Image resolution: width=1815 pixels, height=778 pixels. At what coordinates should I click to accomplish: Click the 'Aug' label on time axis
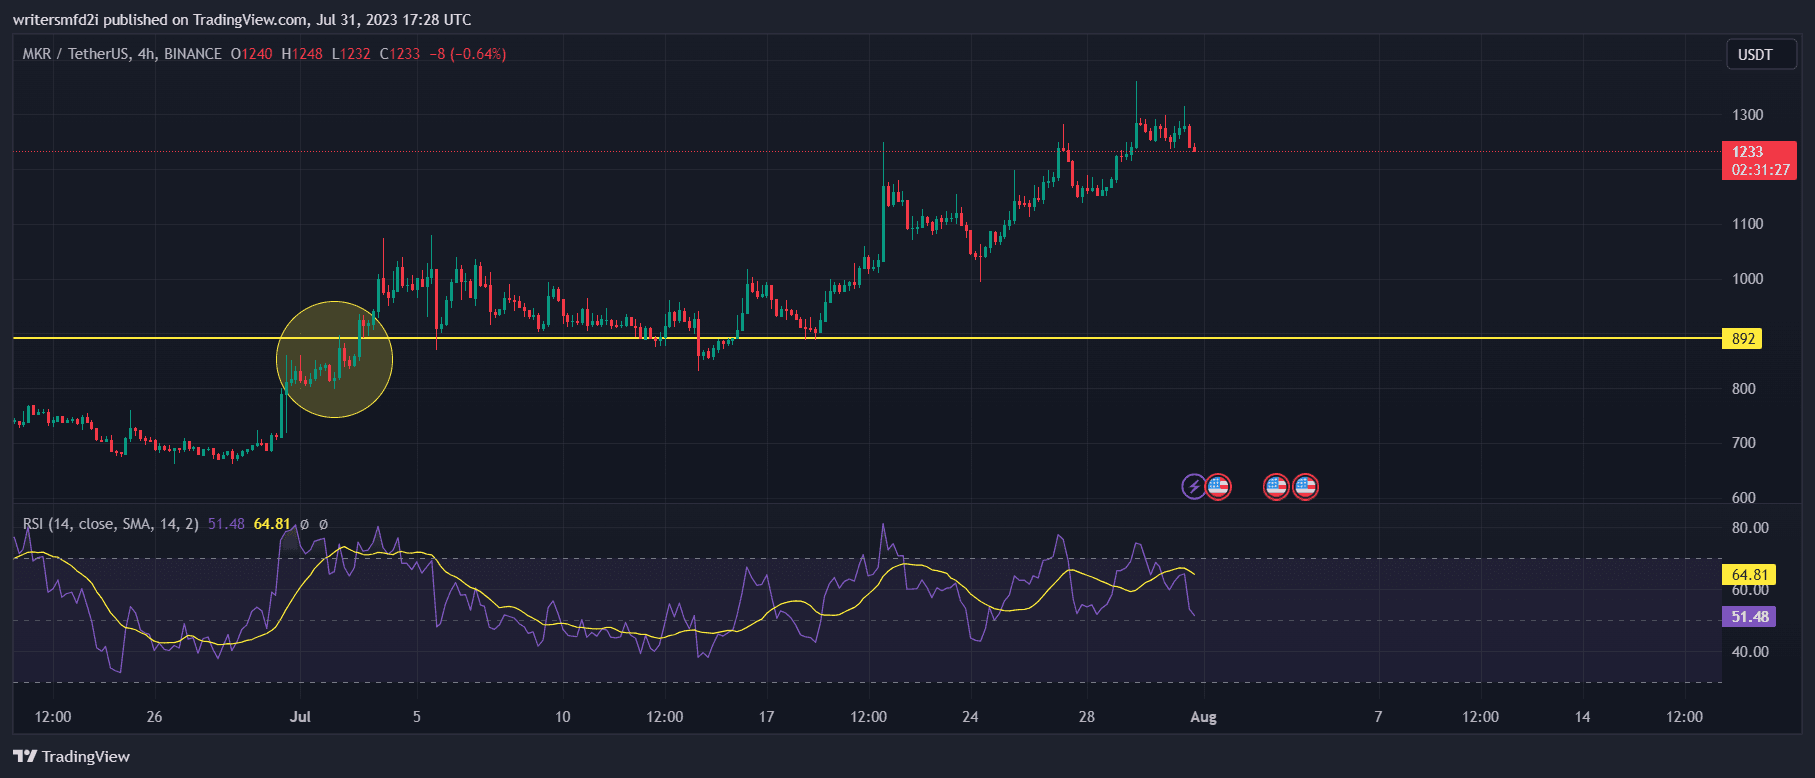point(1203,717)
